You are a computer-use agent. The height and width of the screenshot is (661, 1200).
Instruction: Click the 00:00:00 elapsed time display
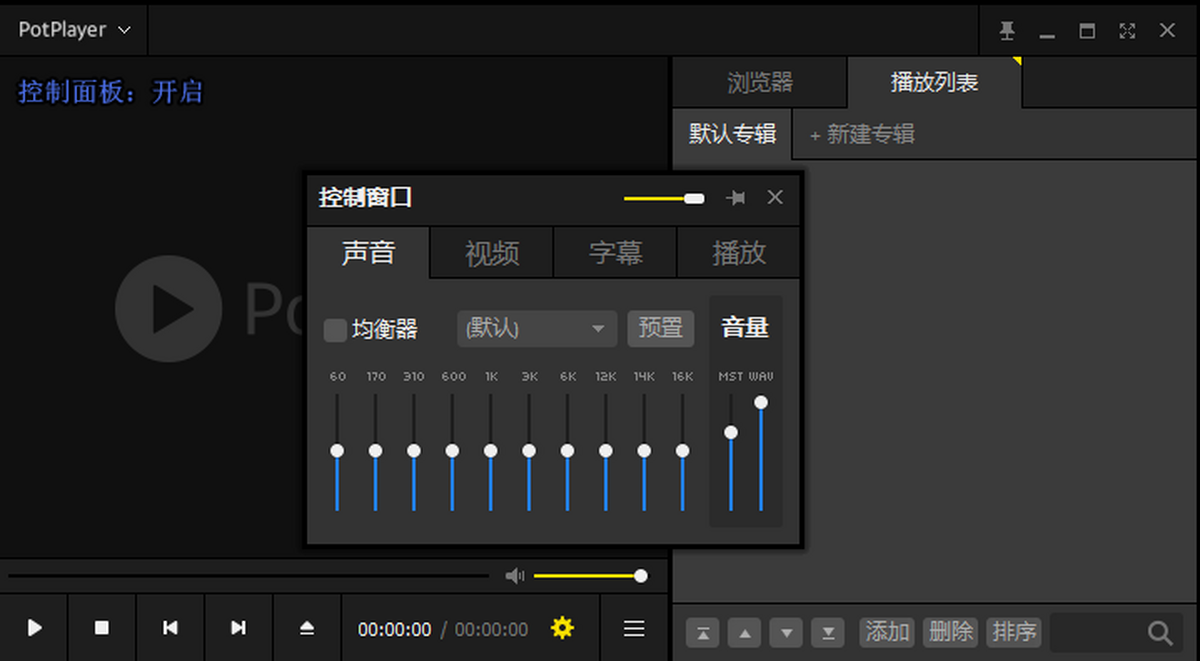[395, 629]
